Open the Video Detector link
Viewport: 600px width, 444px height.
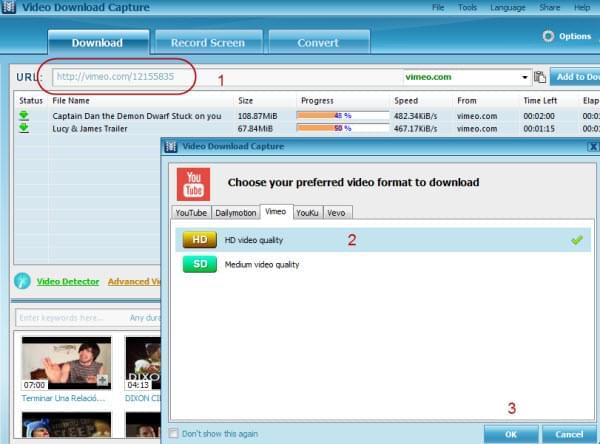tap(68, 282)
